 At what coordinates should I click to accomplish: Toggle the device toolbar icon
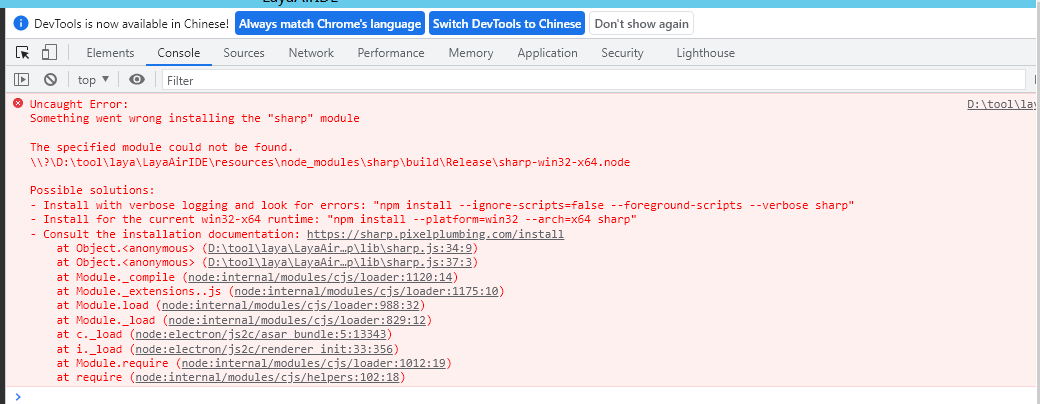pyautogui.click(x=49, y=53)
